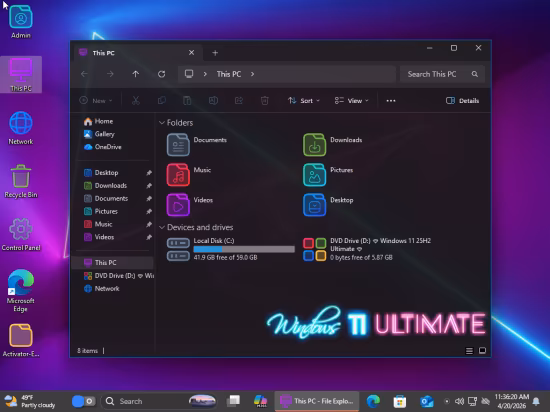Open the Control Panel desktop icon
Image resolution: width=550 pixels, height=412 pixels.
(21, 234)
